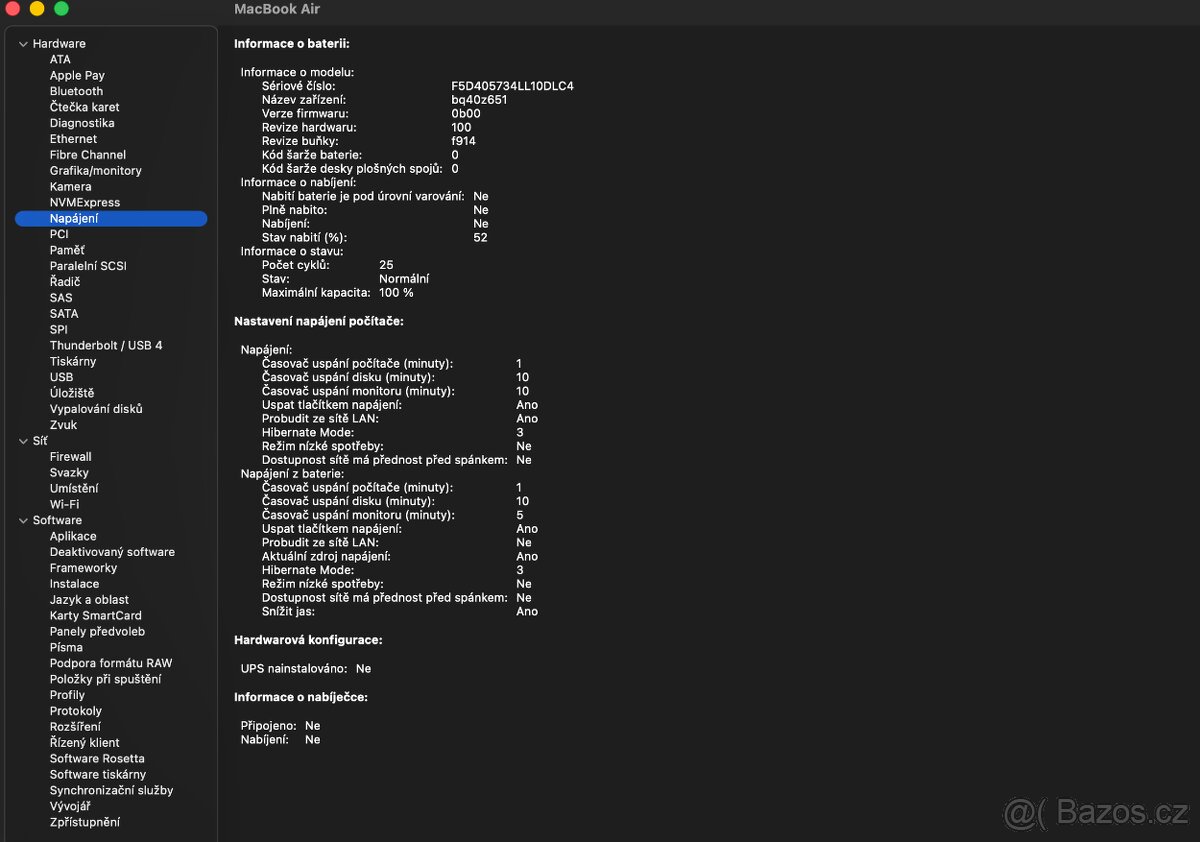The height and width of the screenshot is (842, 1200).
Task: Select Položky při spuštění entry
Action: (105, 679)
